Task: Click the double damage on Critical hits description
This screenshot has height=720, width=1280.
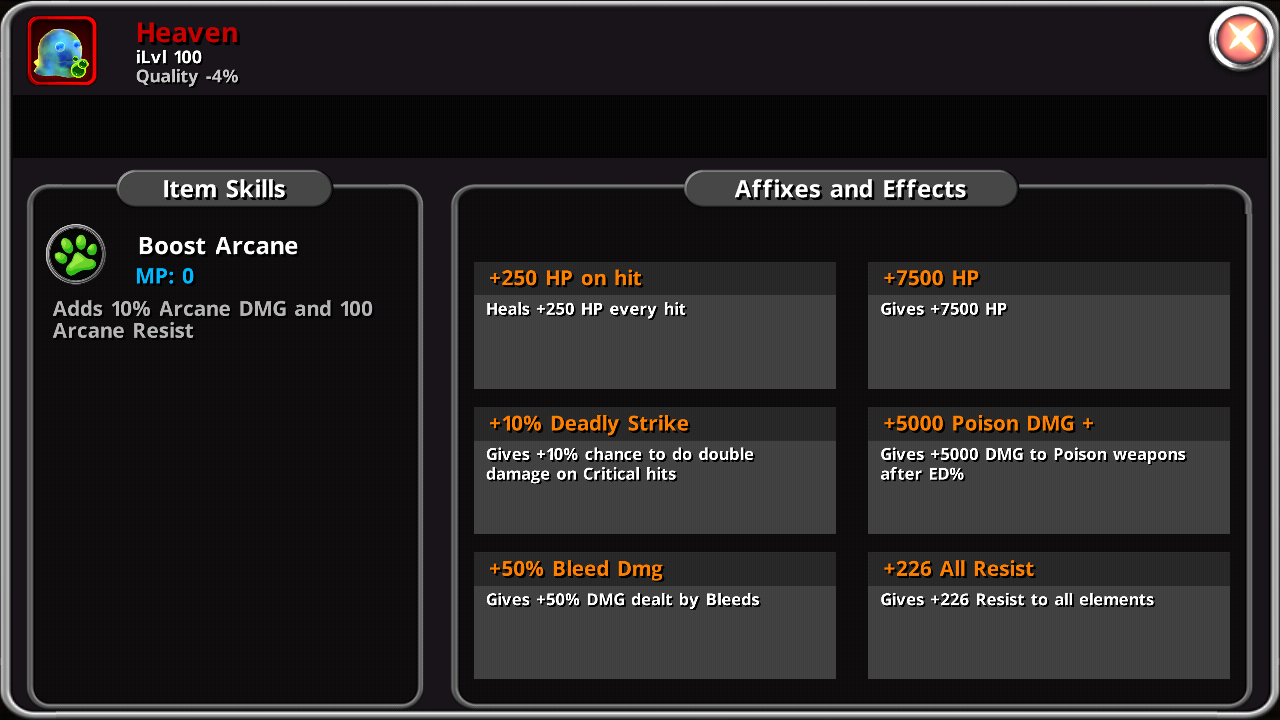Action: tap(620, 464)
